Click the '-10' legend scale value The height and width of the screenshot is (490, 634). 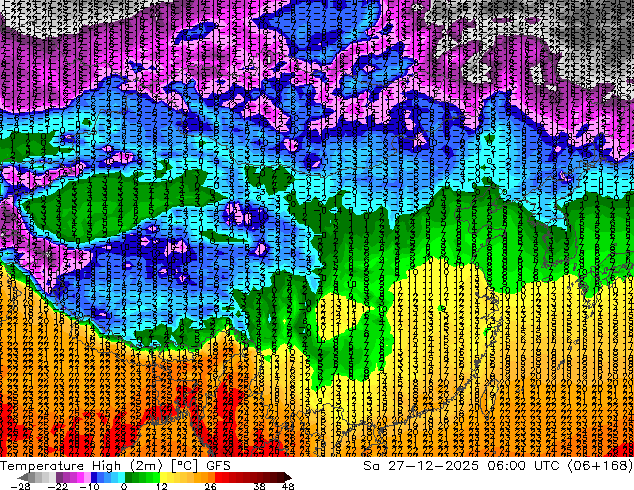click(89, 486)
